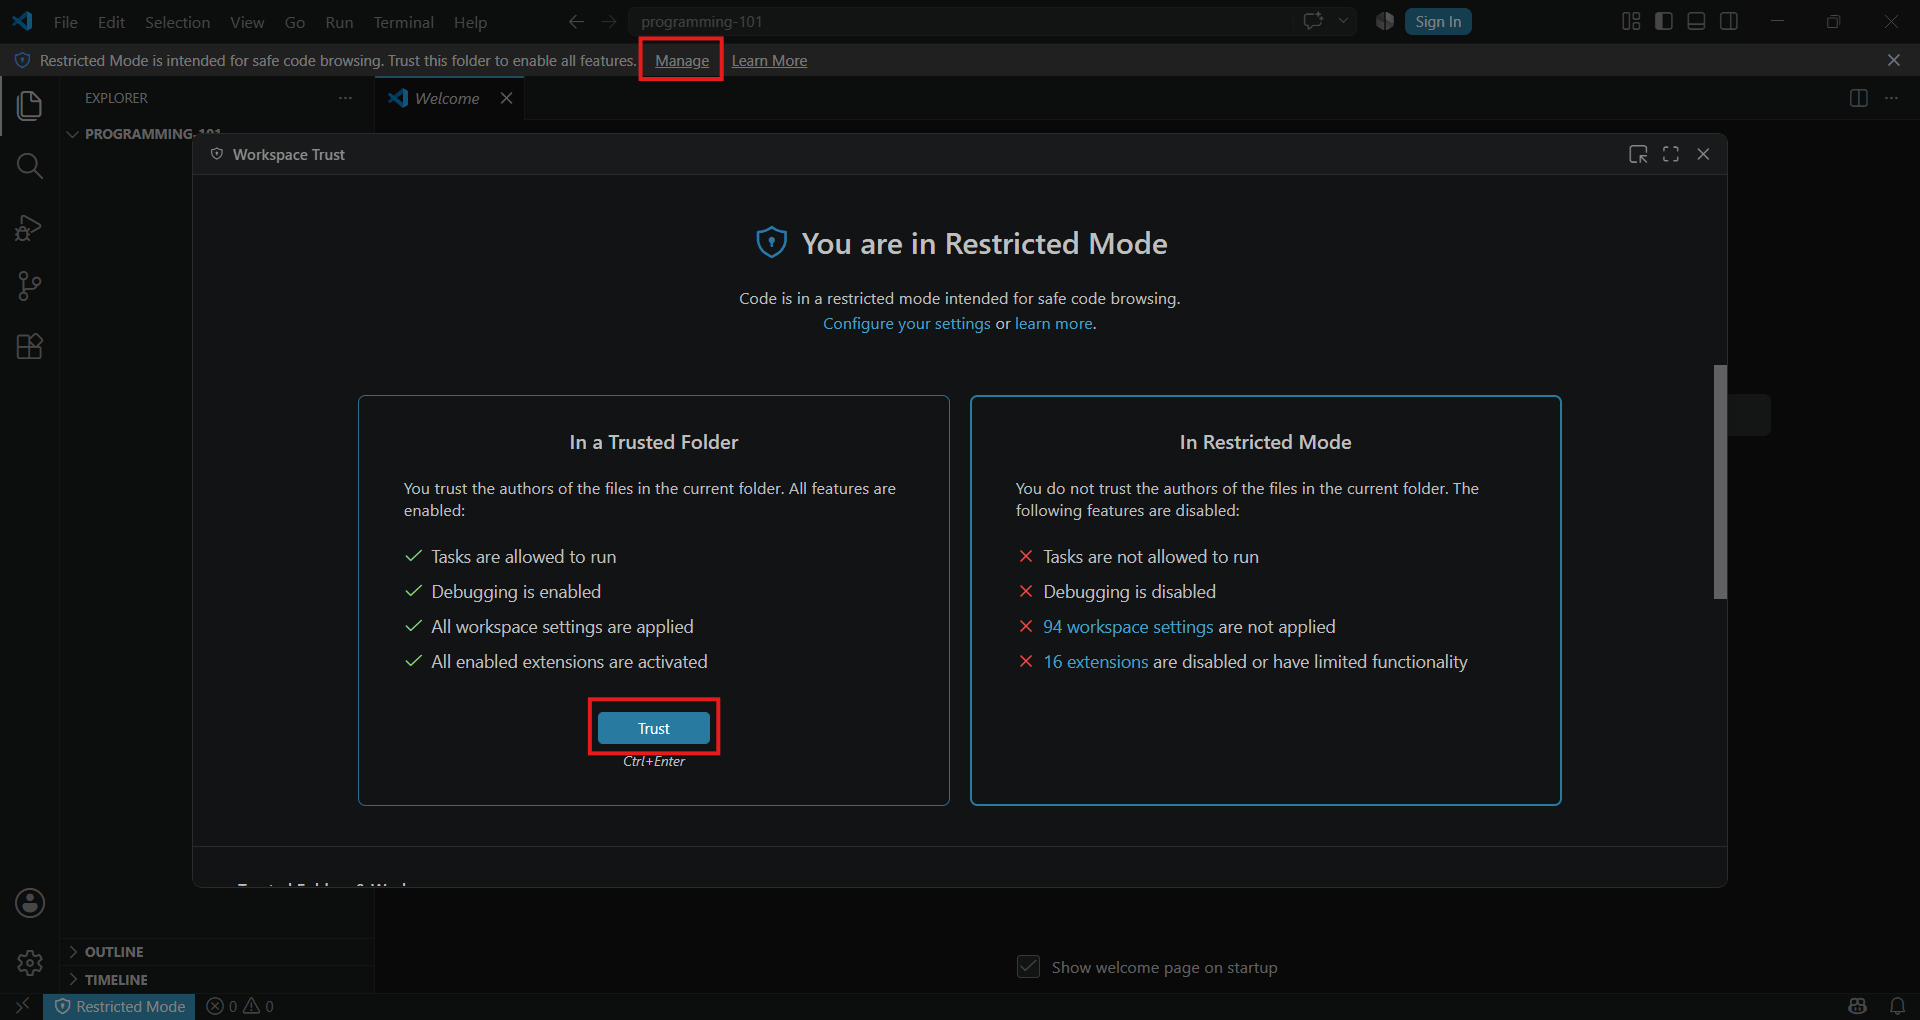The image size is (1920, 1020).
Task: Split the editor to the right
Action: click(1859, 98)
